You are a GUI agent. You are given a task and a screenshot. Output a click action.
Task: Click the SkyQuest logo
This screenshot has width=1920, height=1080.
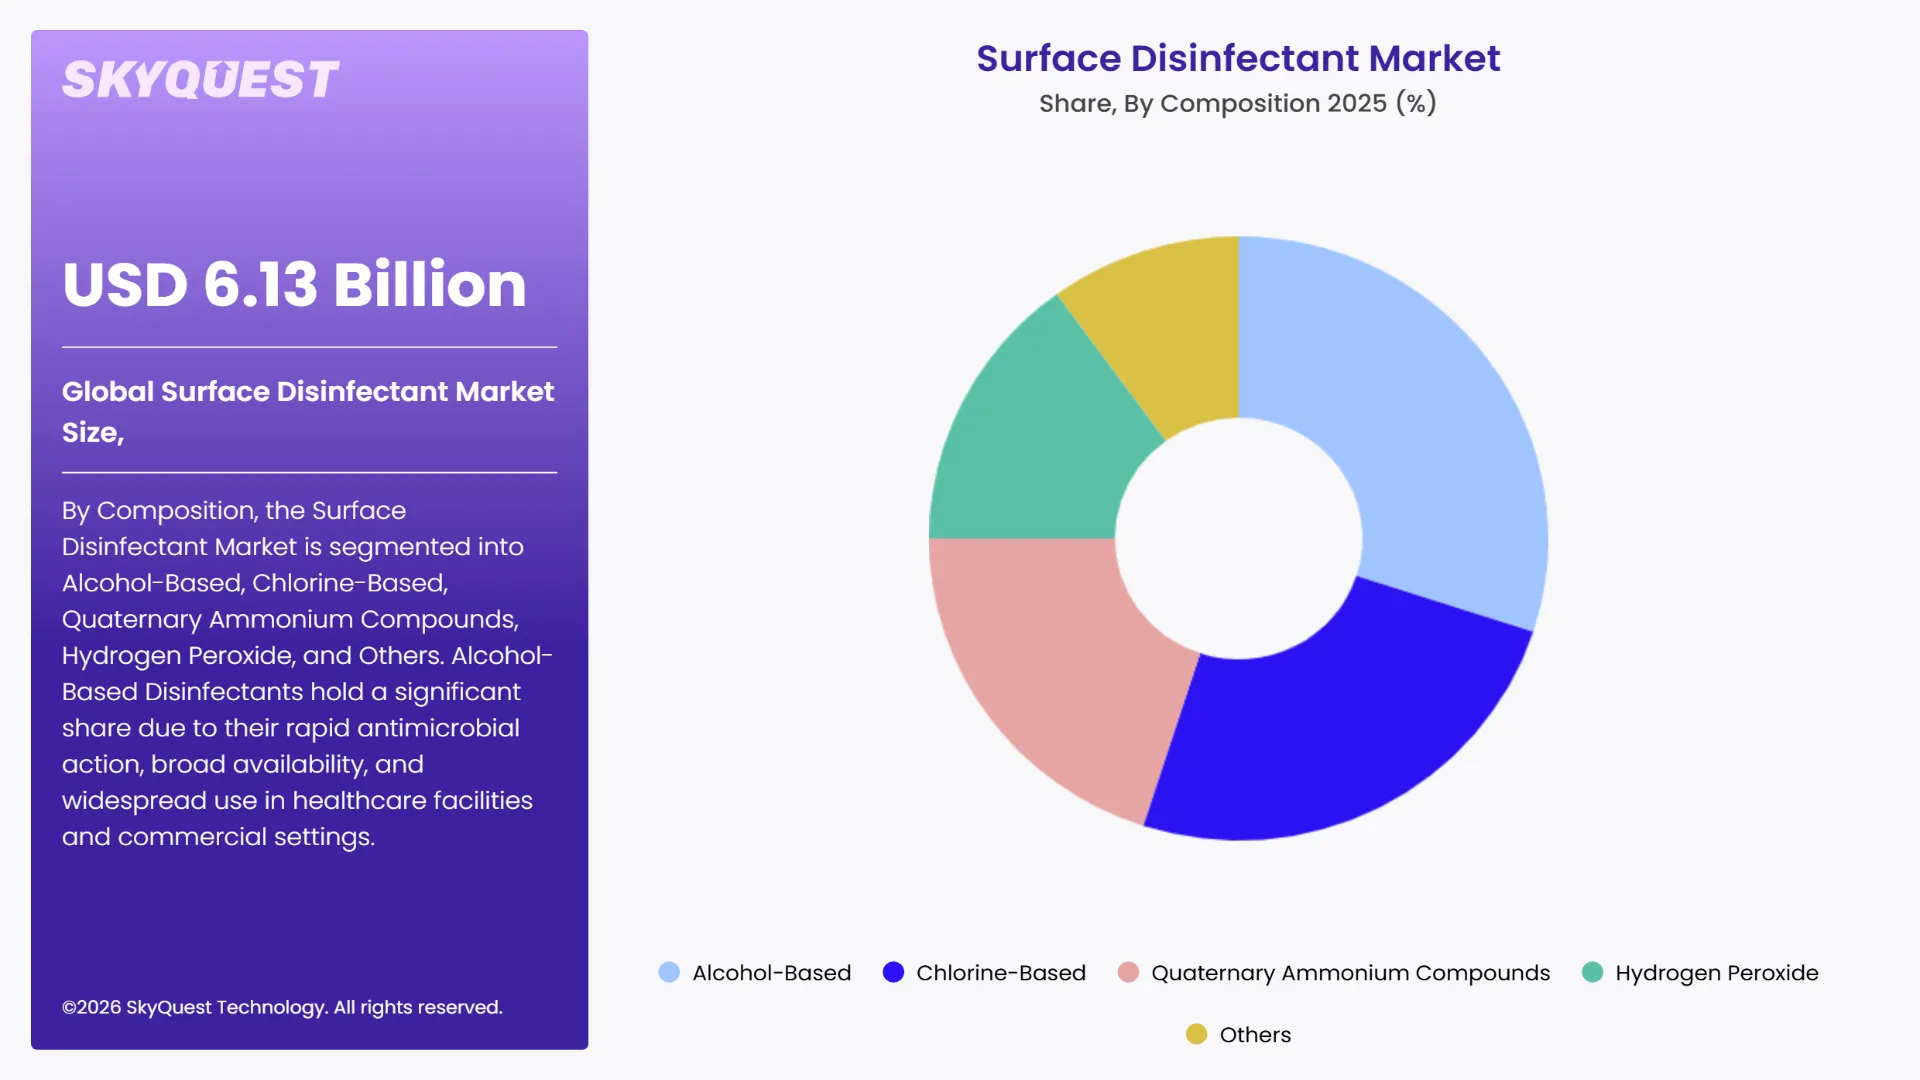[x=200, y=80]
